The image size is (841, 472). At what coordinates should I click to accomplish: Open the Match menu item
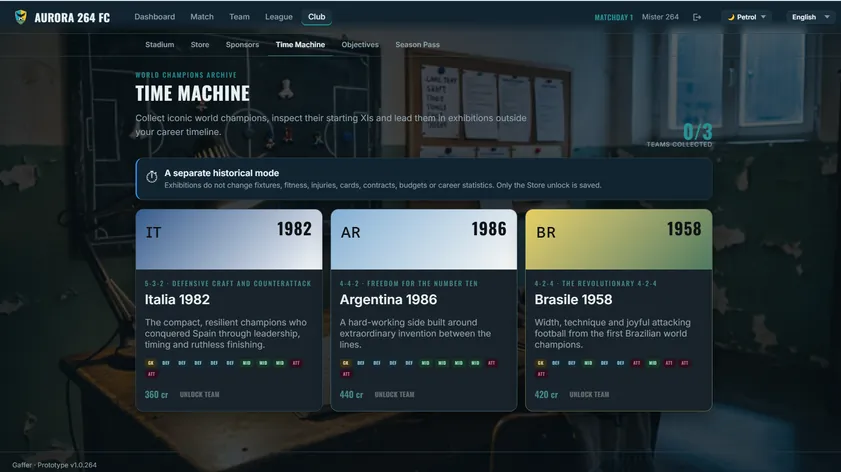(202, 17)
